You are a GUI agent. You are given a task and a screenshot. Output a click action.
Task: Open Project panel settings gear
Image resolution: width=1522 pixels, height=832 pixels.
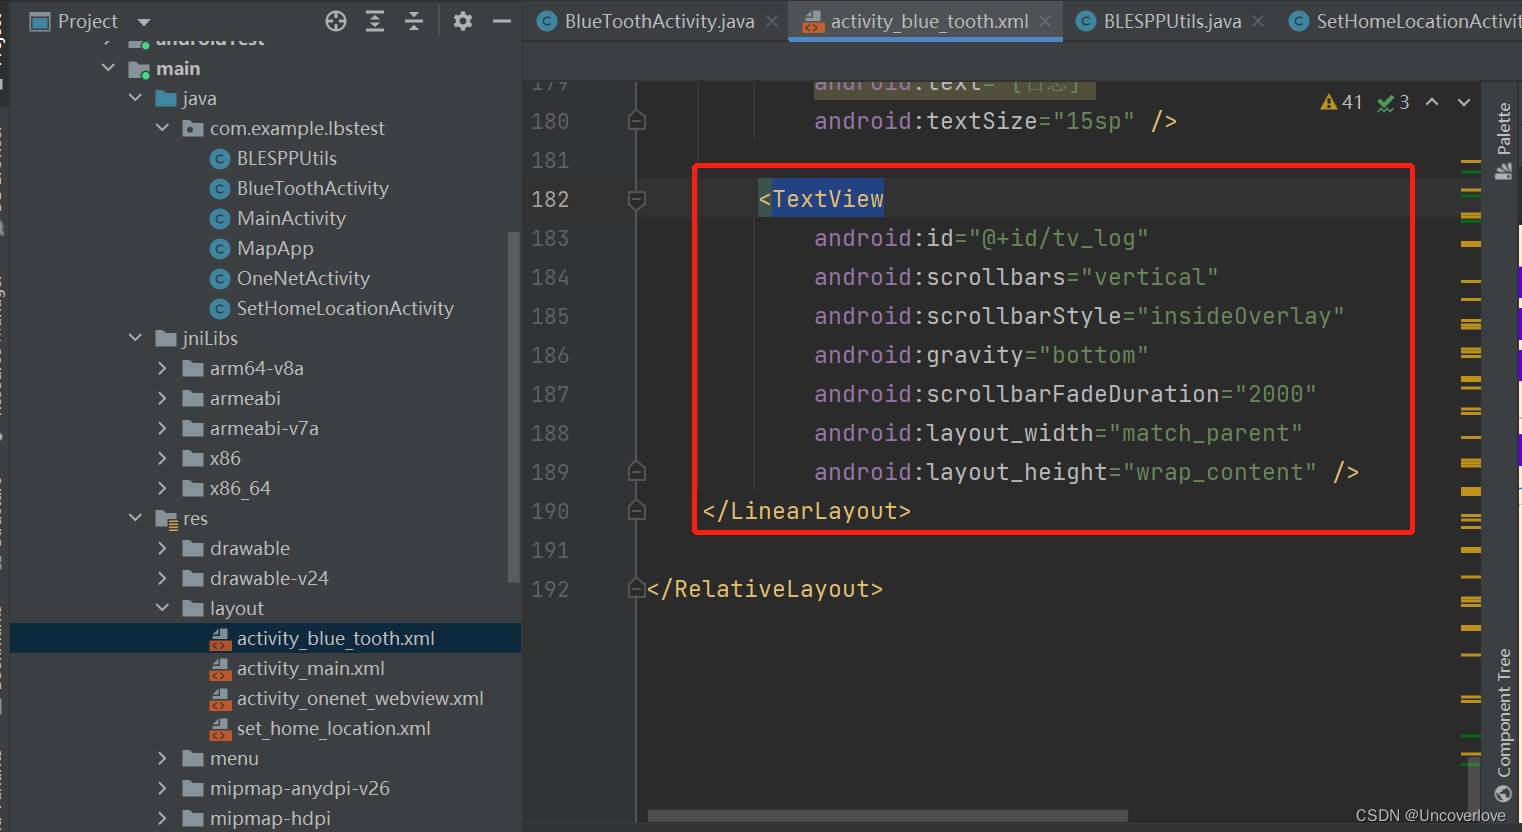(x=462, y=21)
